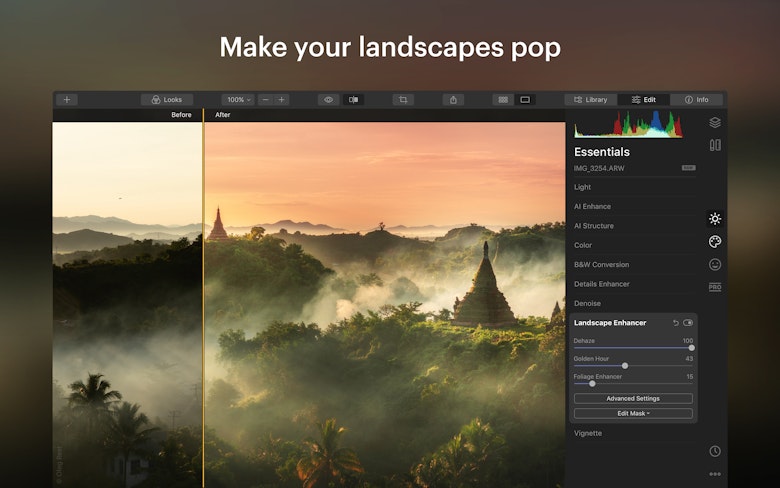Screen dimensions: 780x488
Task: Click the plus add image button
Action: (x=67, y=99)
